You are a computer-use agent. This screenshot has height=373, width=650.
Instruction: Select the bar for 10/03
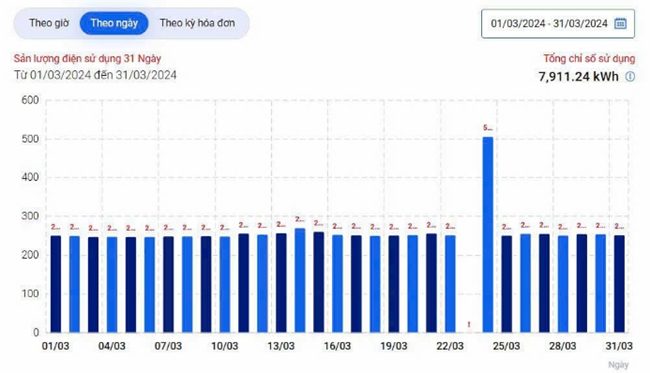pos(225,284)
